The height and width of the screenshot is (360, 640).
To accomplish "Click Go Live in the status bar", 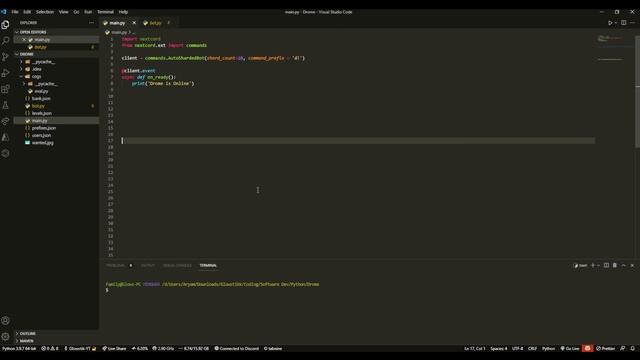I will (570, 349).
